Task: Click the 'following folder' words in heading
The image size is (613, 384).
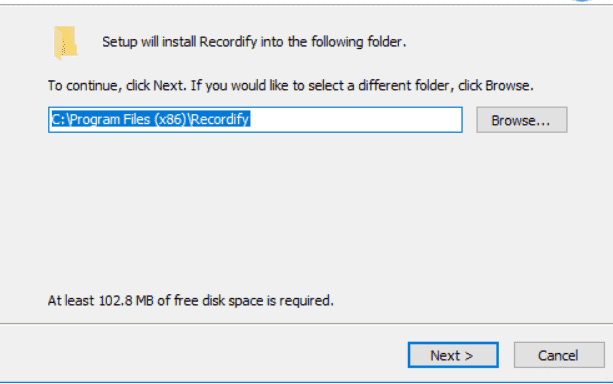Action: [x=357, y=42]
